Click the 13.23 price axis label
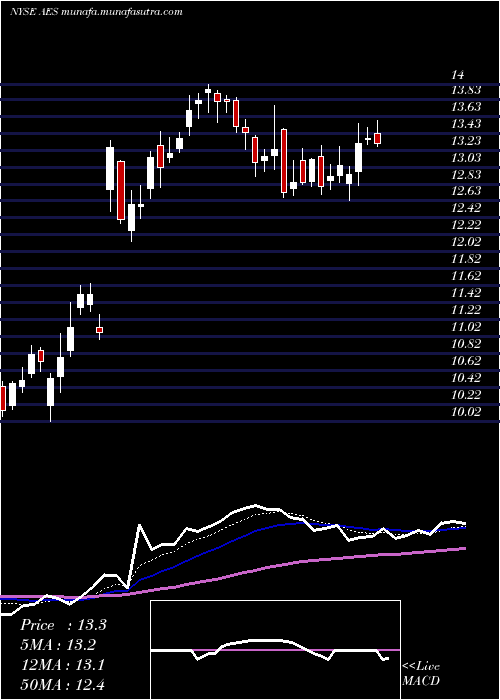This screenshot has width=500, height=700. tap(466, 141)
